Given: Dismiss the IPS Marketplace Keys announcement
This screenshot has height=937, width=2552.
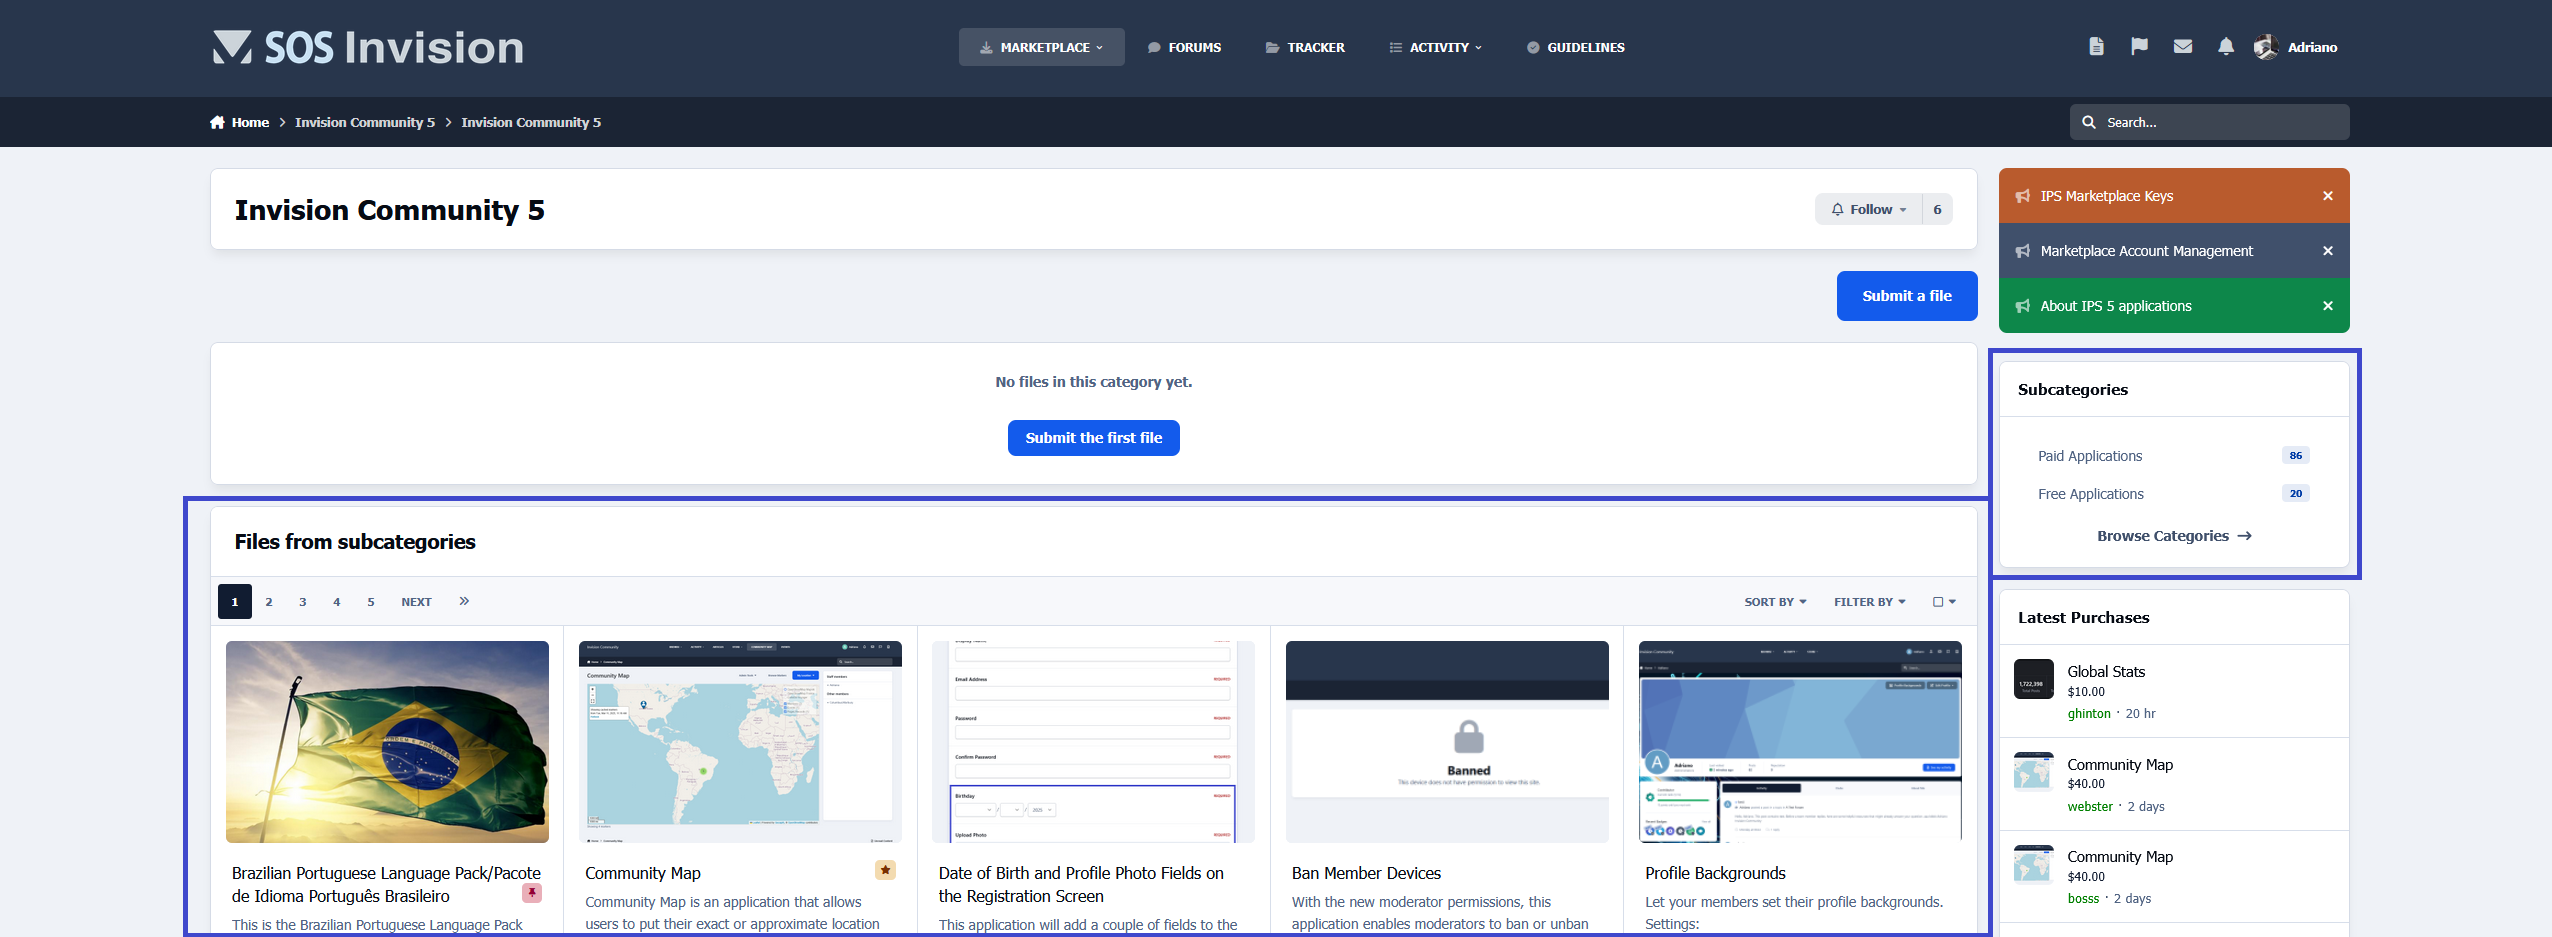Looking at the screenshot, I should tap(2327, 196).
